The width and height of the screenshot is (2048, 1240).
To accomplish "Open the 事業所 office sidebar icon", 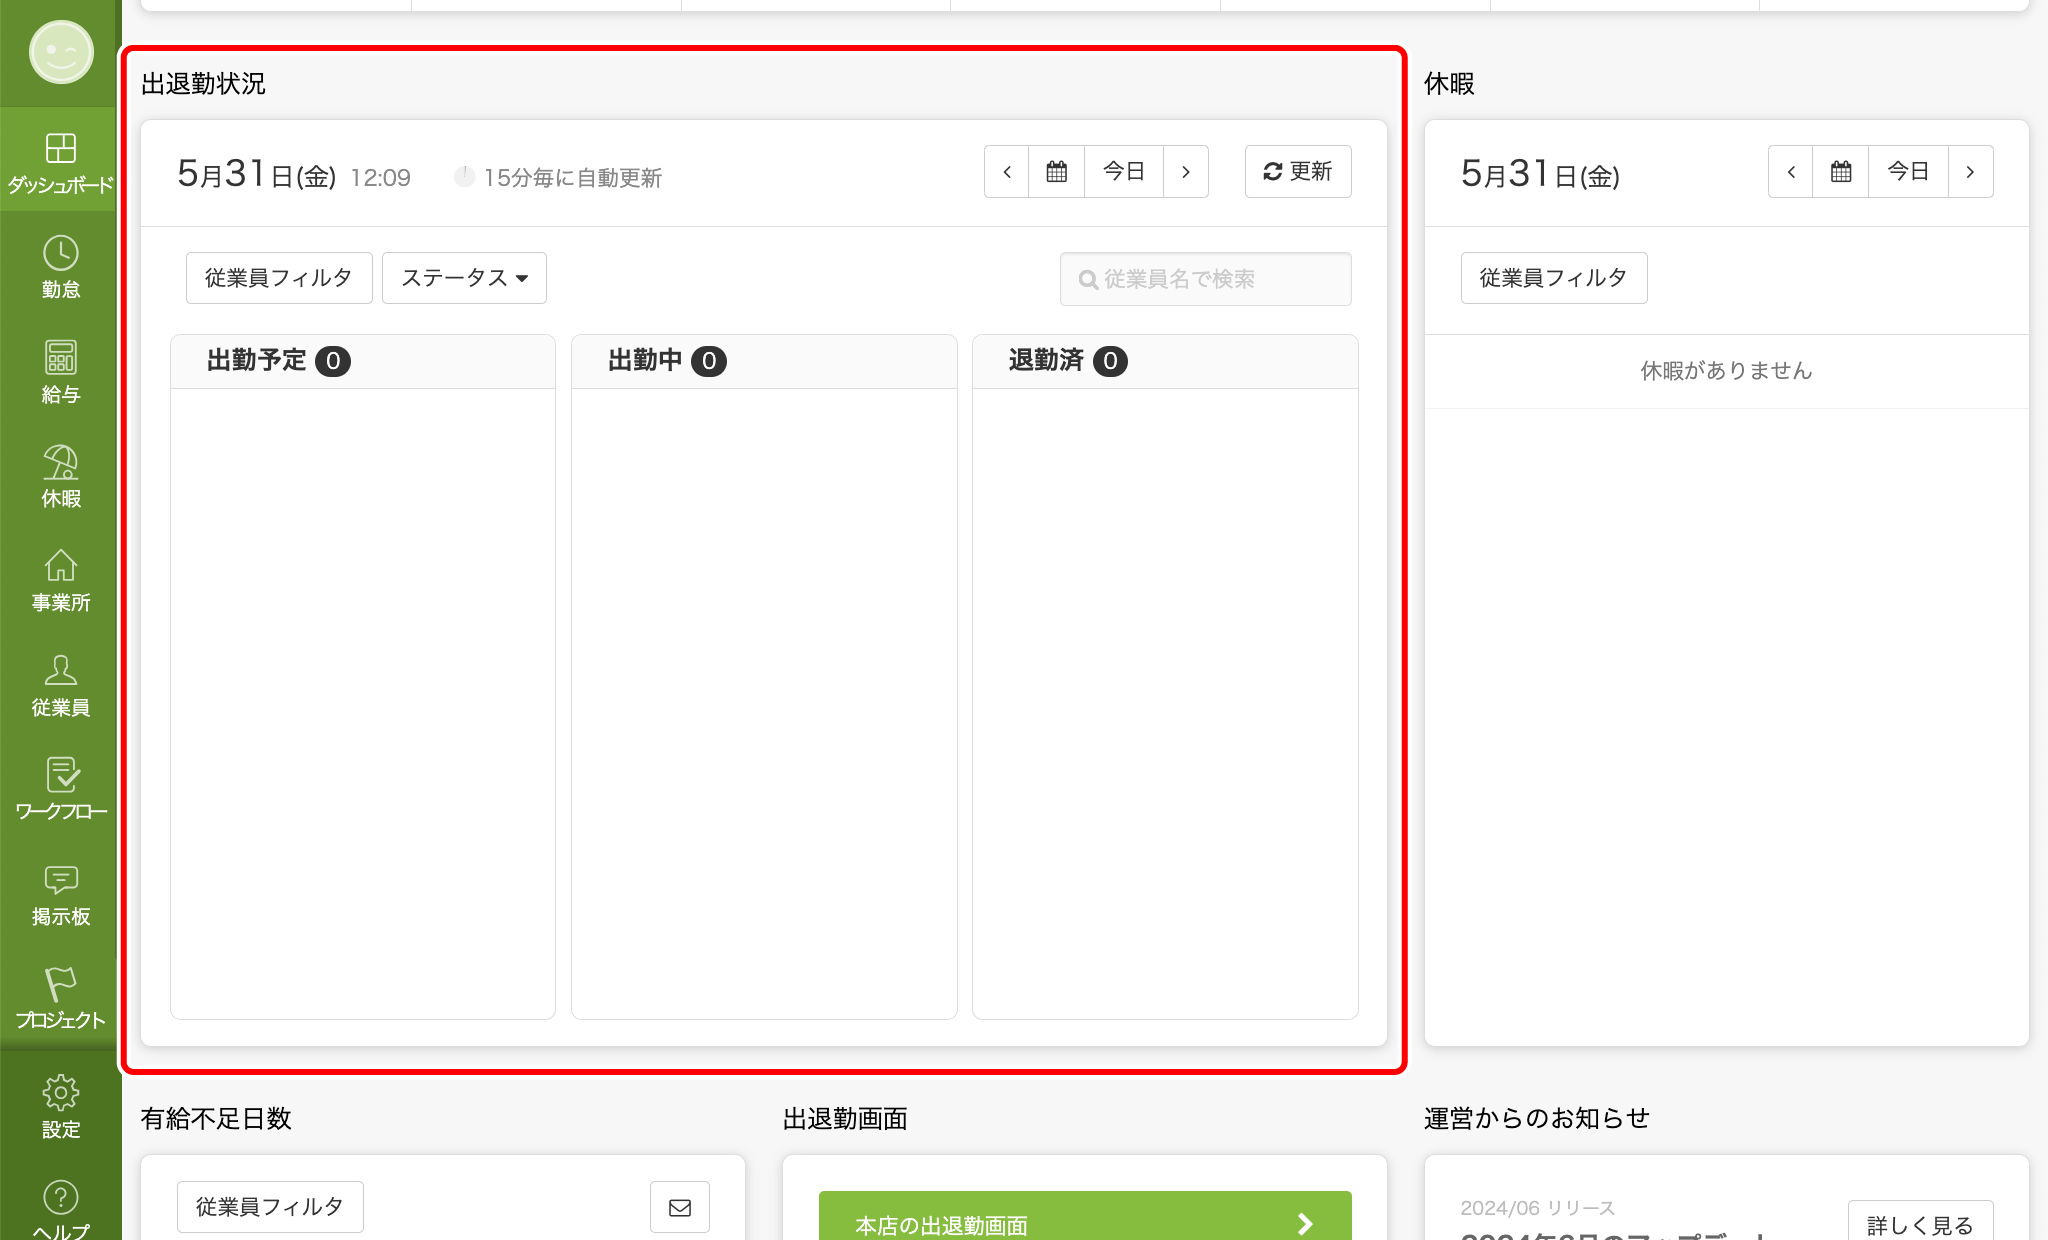I will click(60, 580).
